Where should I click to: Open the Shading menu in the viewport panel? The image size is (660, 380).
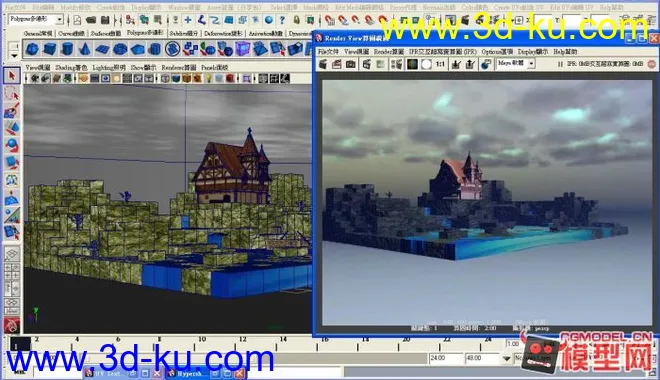tap(71, 67)
